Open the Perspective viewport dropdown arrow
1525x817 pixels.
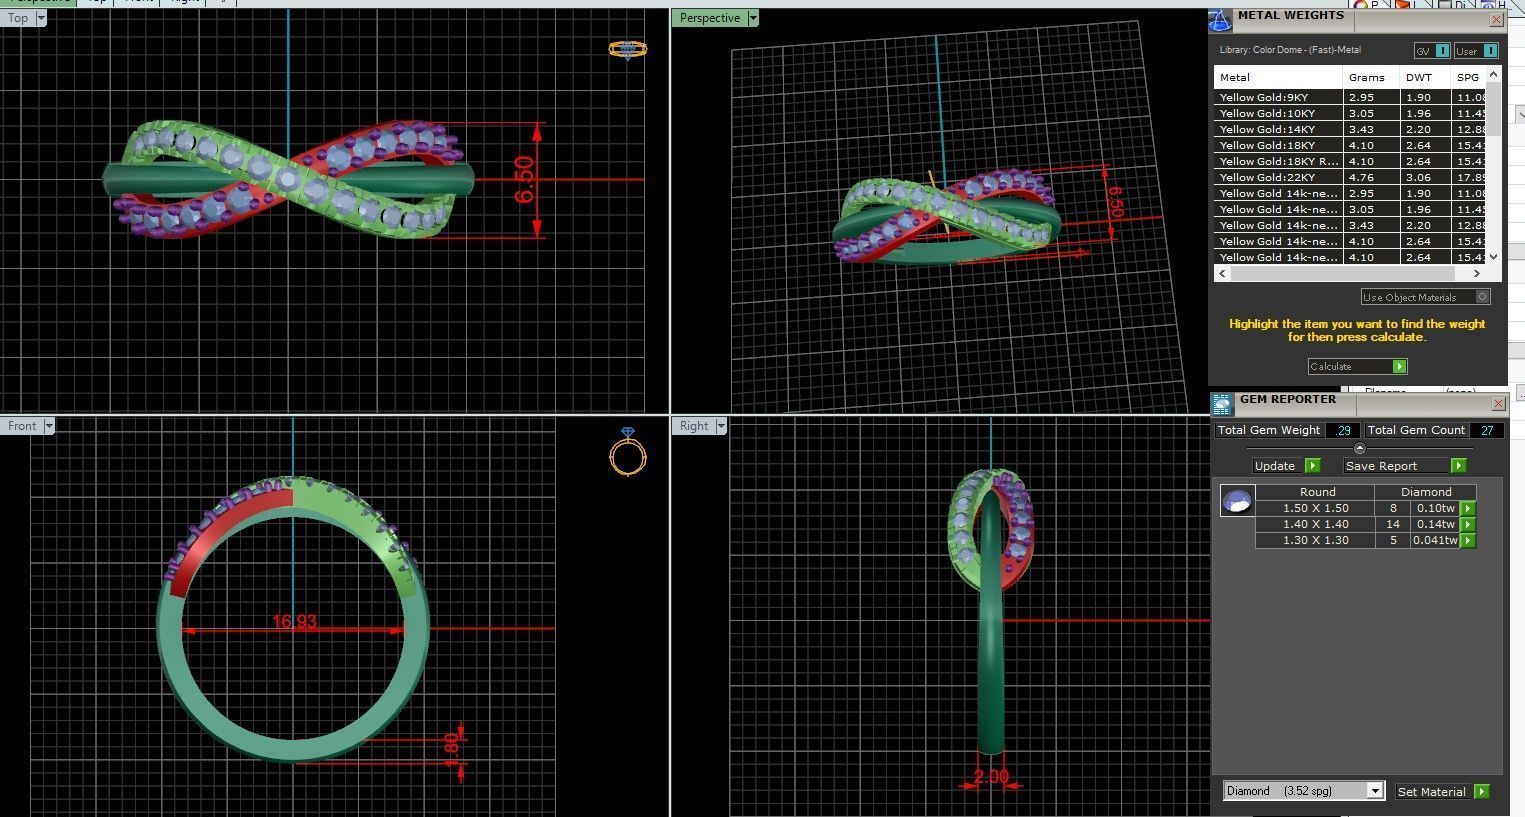(753, 18)
